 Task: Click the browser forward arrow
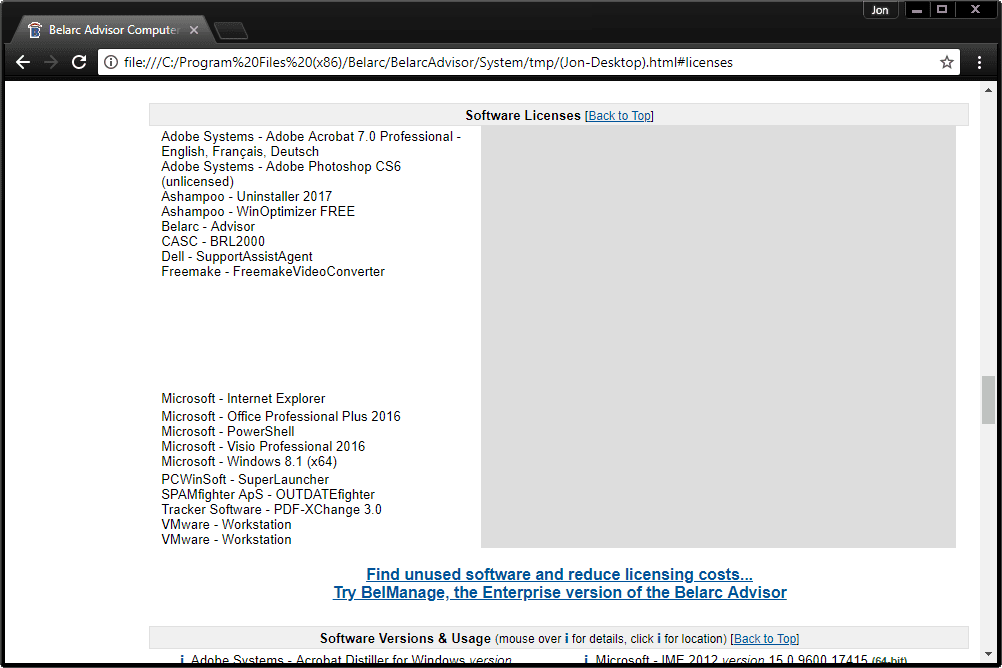[51, 62]
